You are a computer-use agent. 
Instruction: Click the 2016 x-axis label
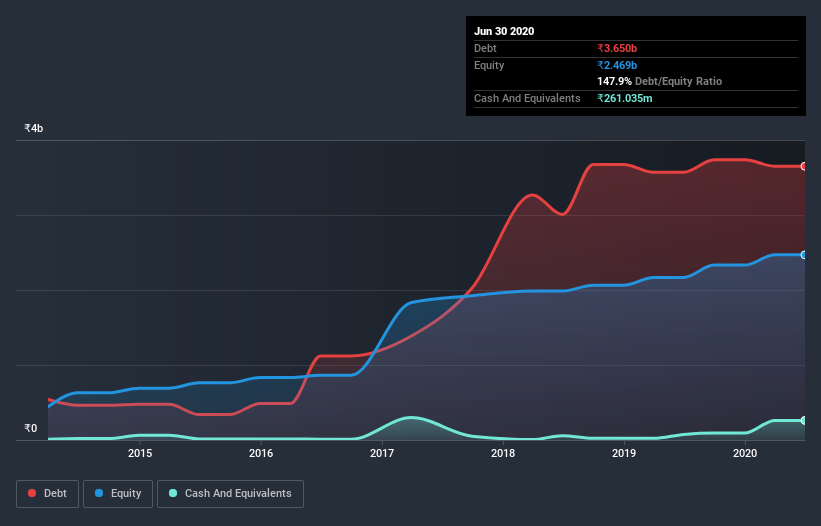tap(261, 453)
